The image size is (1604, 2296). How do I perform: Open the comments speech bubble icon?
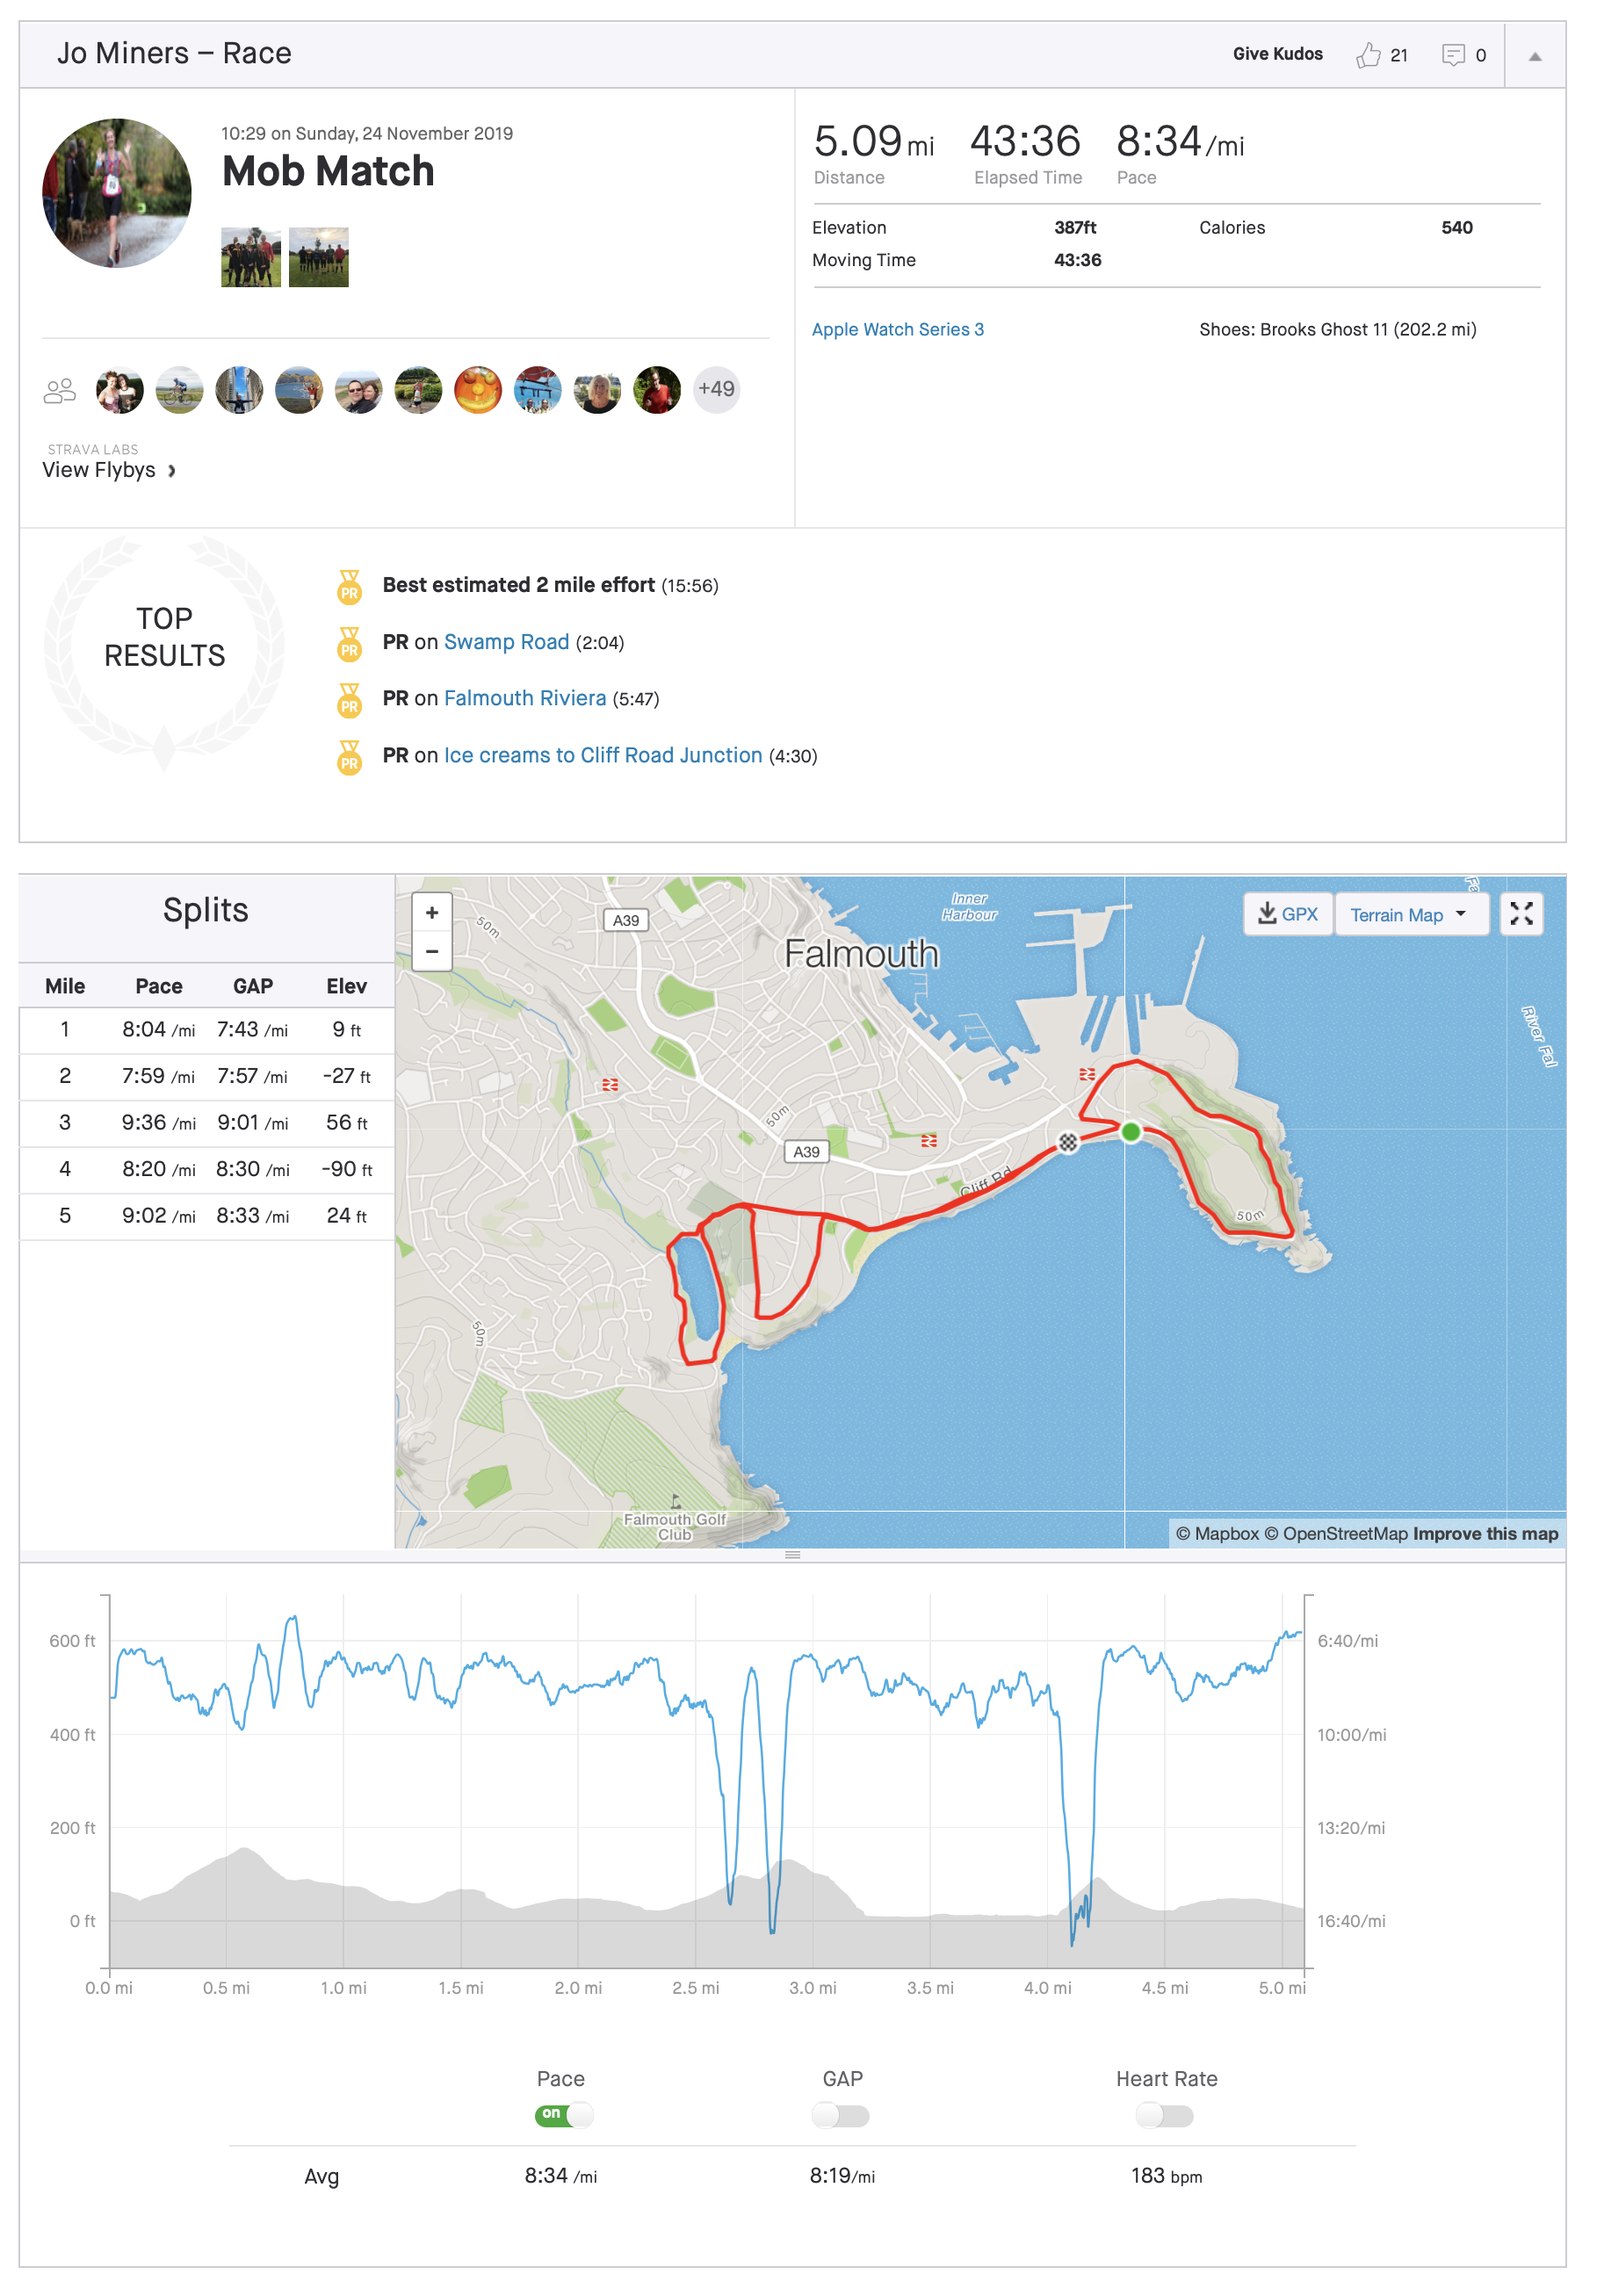pos(1452,55)
